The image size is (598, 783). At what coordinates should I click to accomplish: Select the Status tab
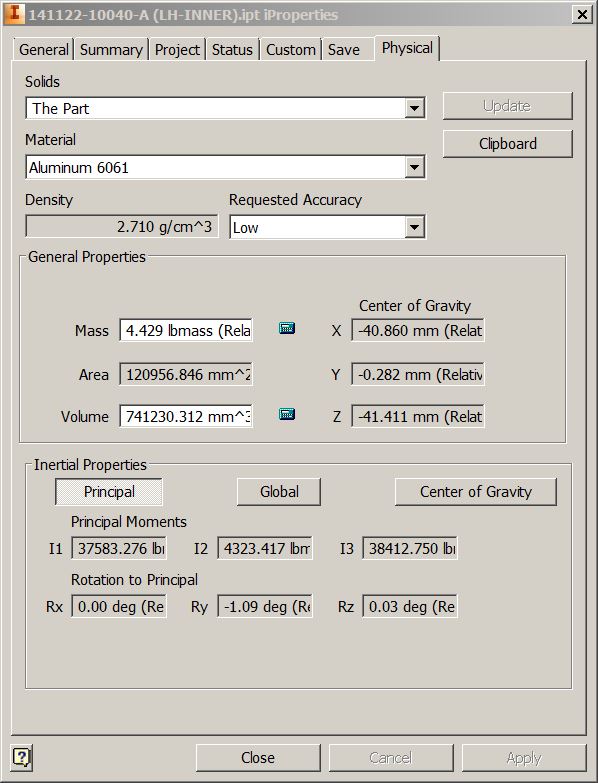click(x=232, y=49)
